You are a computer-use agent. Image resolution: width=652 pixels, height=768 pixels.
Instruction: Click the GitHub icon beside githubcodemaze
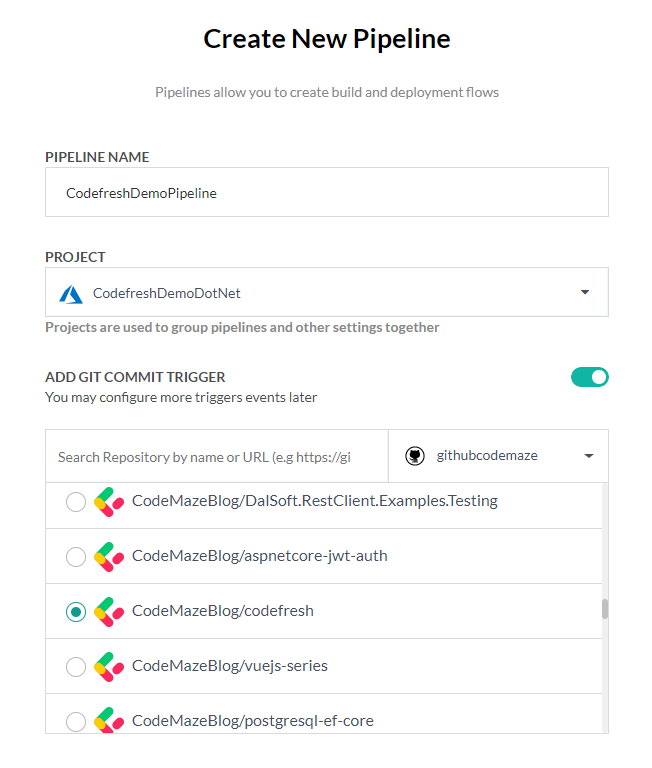point(415,456)
